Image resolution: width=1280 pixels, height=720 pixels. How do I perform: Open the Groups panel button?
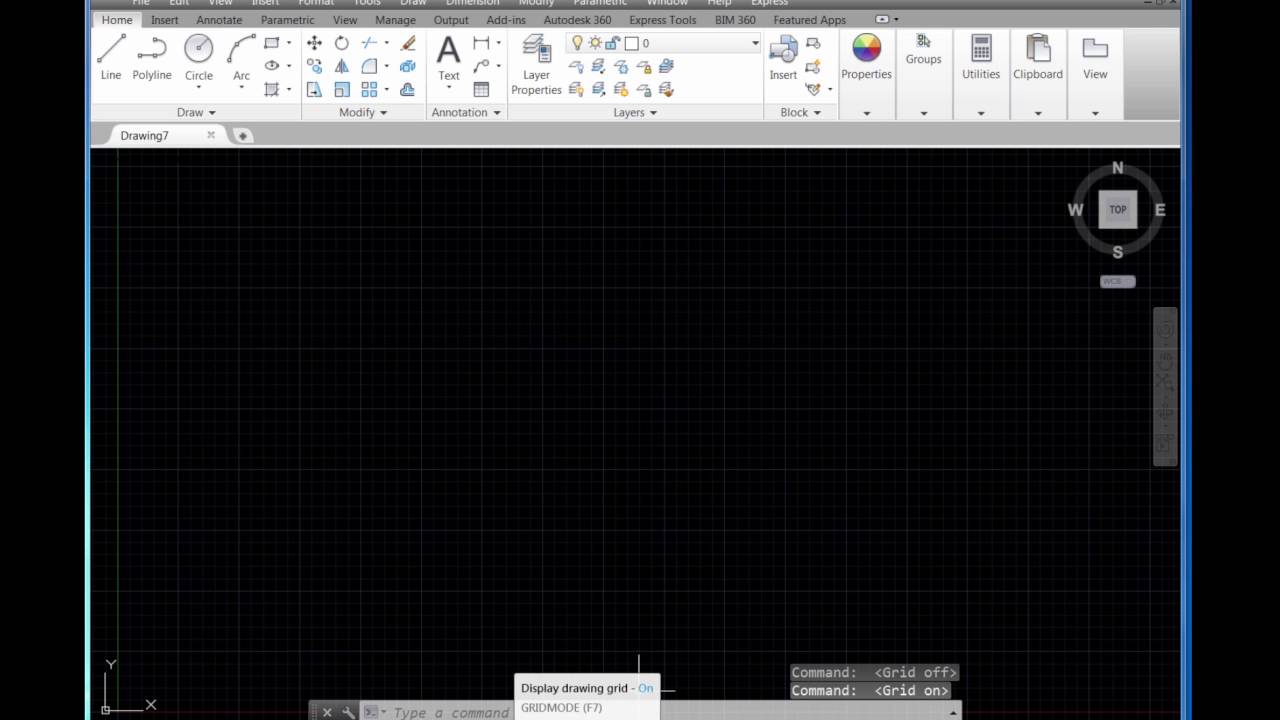[923, 50]
